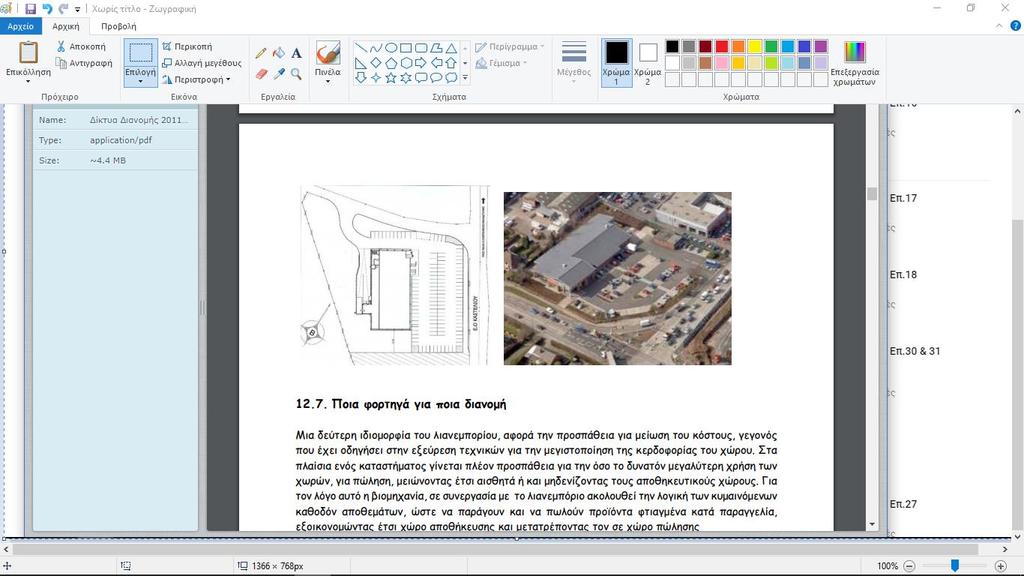
Task: Pick the straight line shape
Action: pos(360,48)
